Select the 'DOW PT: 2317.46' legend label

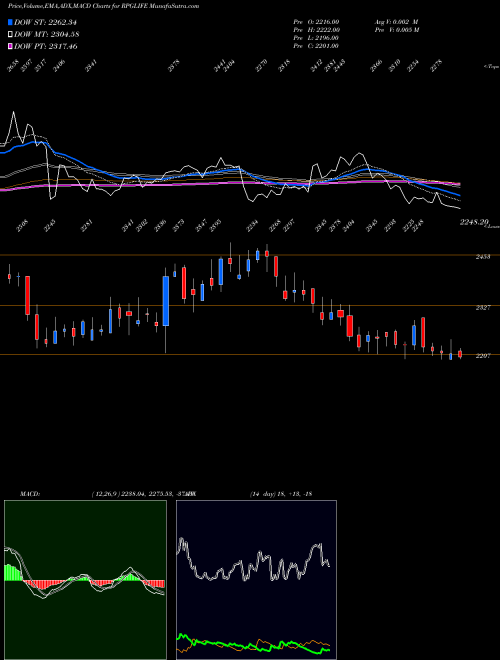point(45,46)
